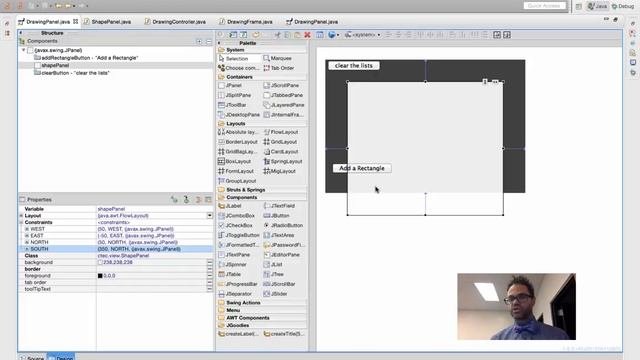This screenshot has width=640, height=360.
Task: Click the Quick Access search field
Action: (545, 6)
